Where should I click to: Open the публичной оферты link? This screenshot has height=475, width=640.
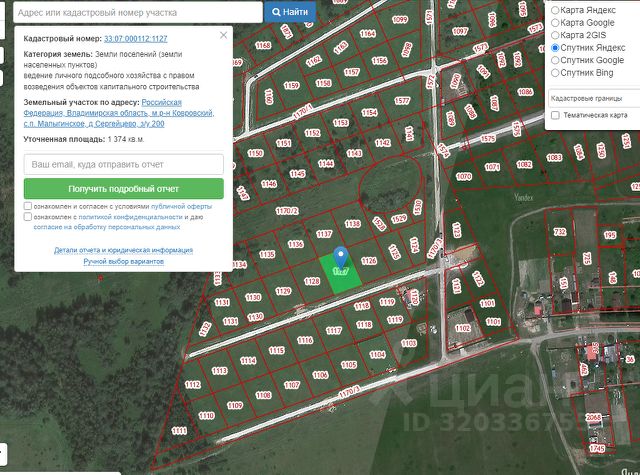181,206
